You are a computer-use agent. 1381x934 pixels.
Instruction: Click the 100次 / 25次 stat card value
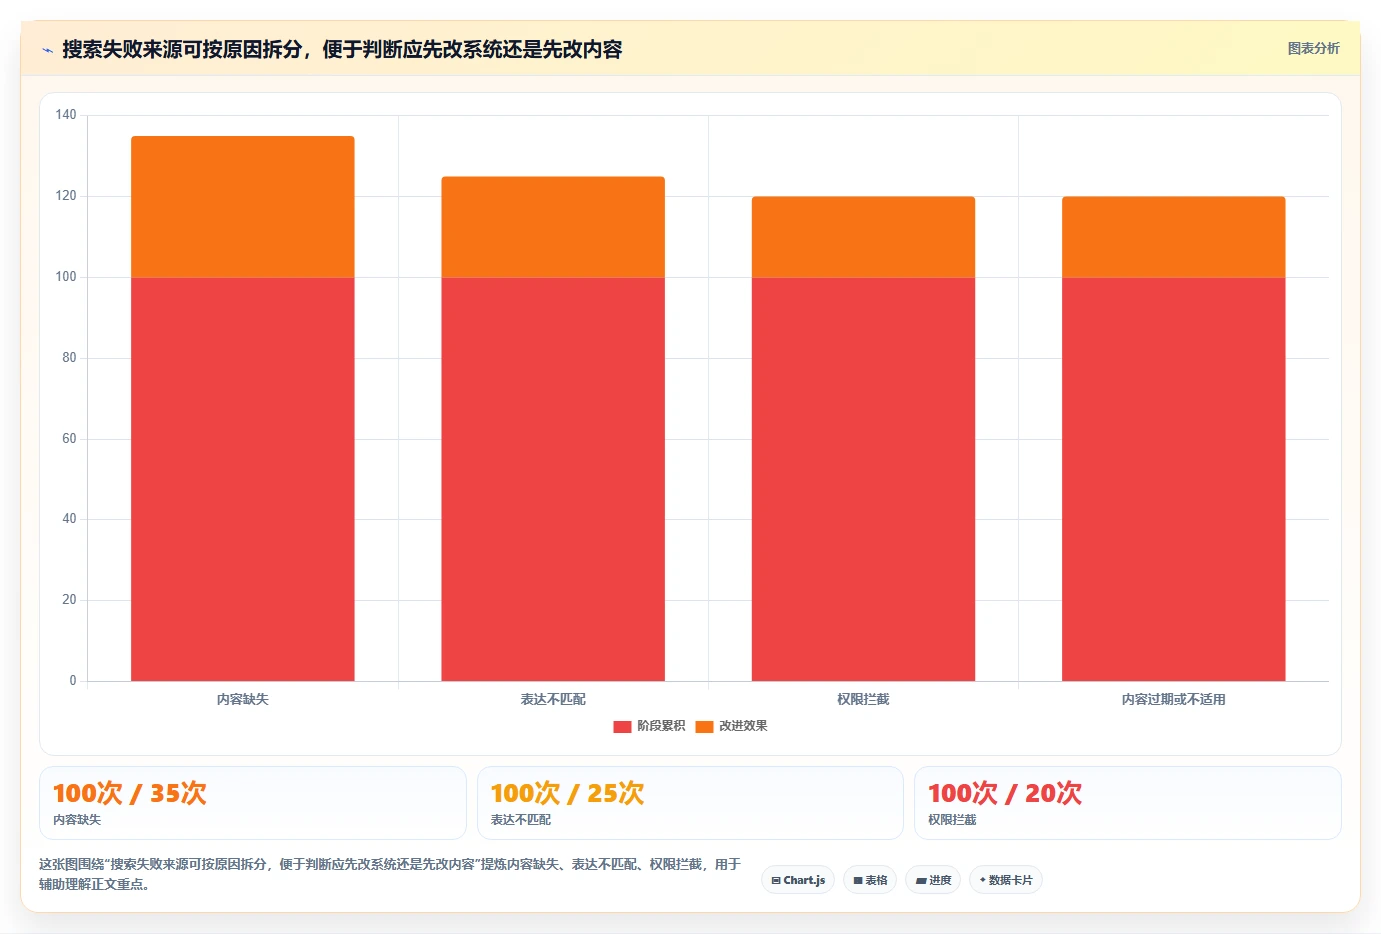coord(567,793)
